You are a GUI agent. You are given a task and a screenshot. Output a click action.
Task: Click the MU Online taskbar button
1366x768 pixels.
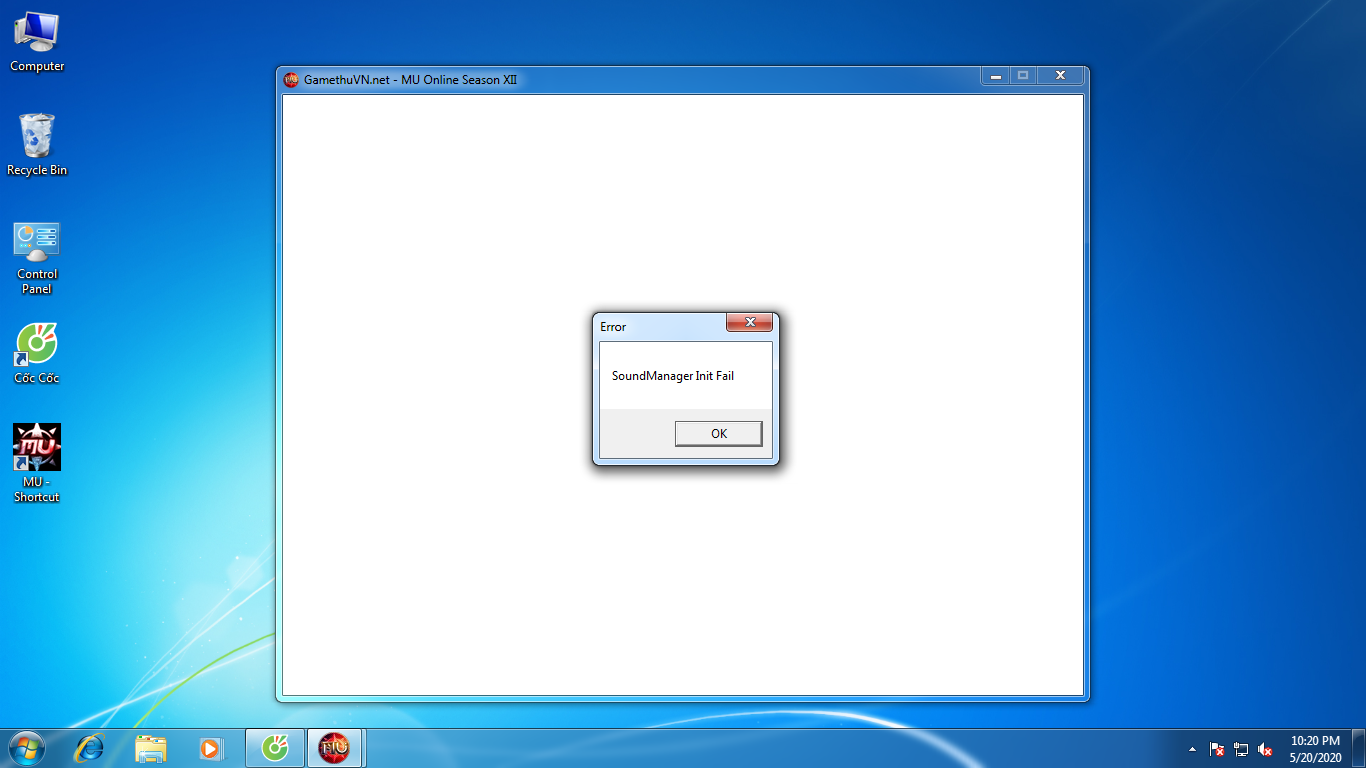(x=334, y=748)
